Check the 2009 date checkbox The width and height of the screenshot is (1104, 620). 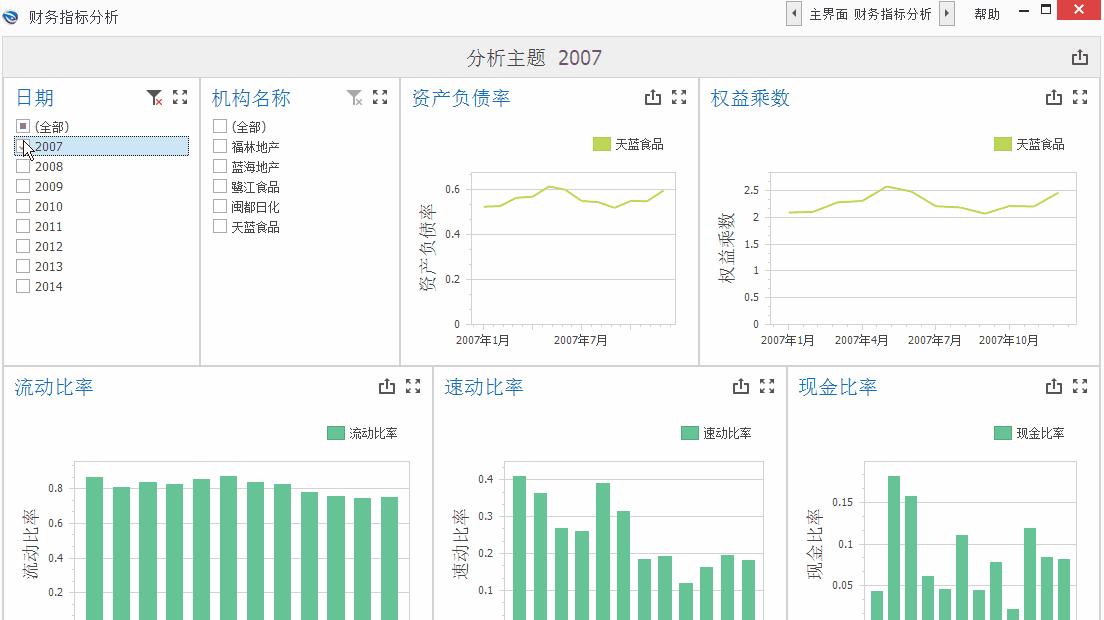23,186
